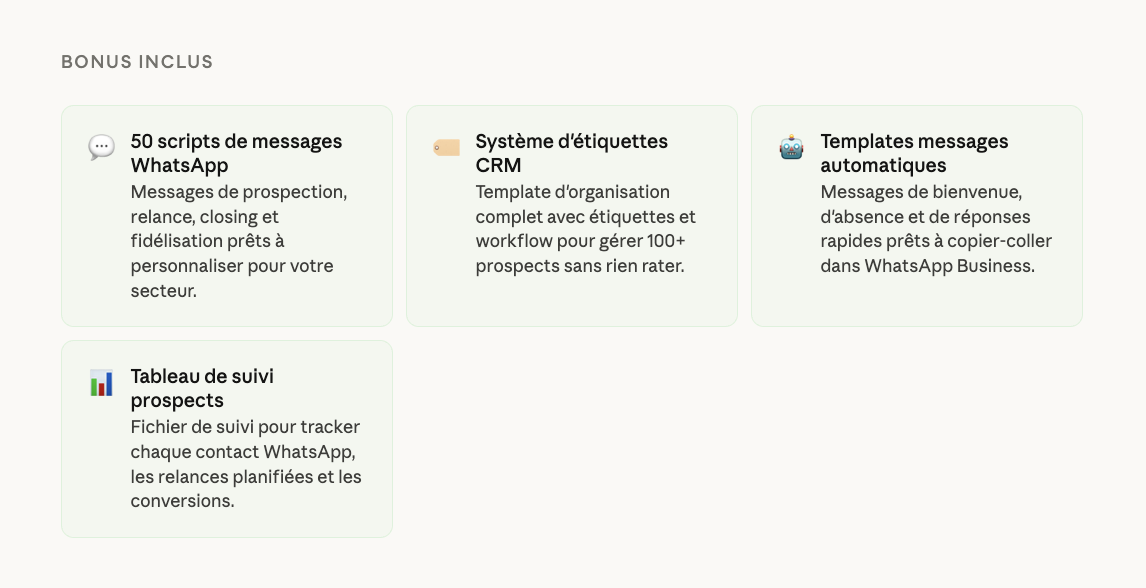Click the description starting "Fichier de suivi"
The height and width of the screenshot is (588, 1146).
pyautogui.click(x=246, y=464)
